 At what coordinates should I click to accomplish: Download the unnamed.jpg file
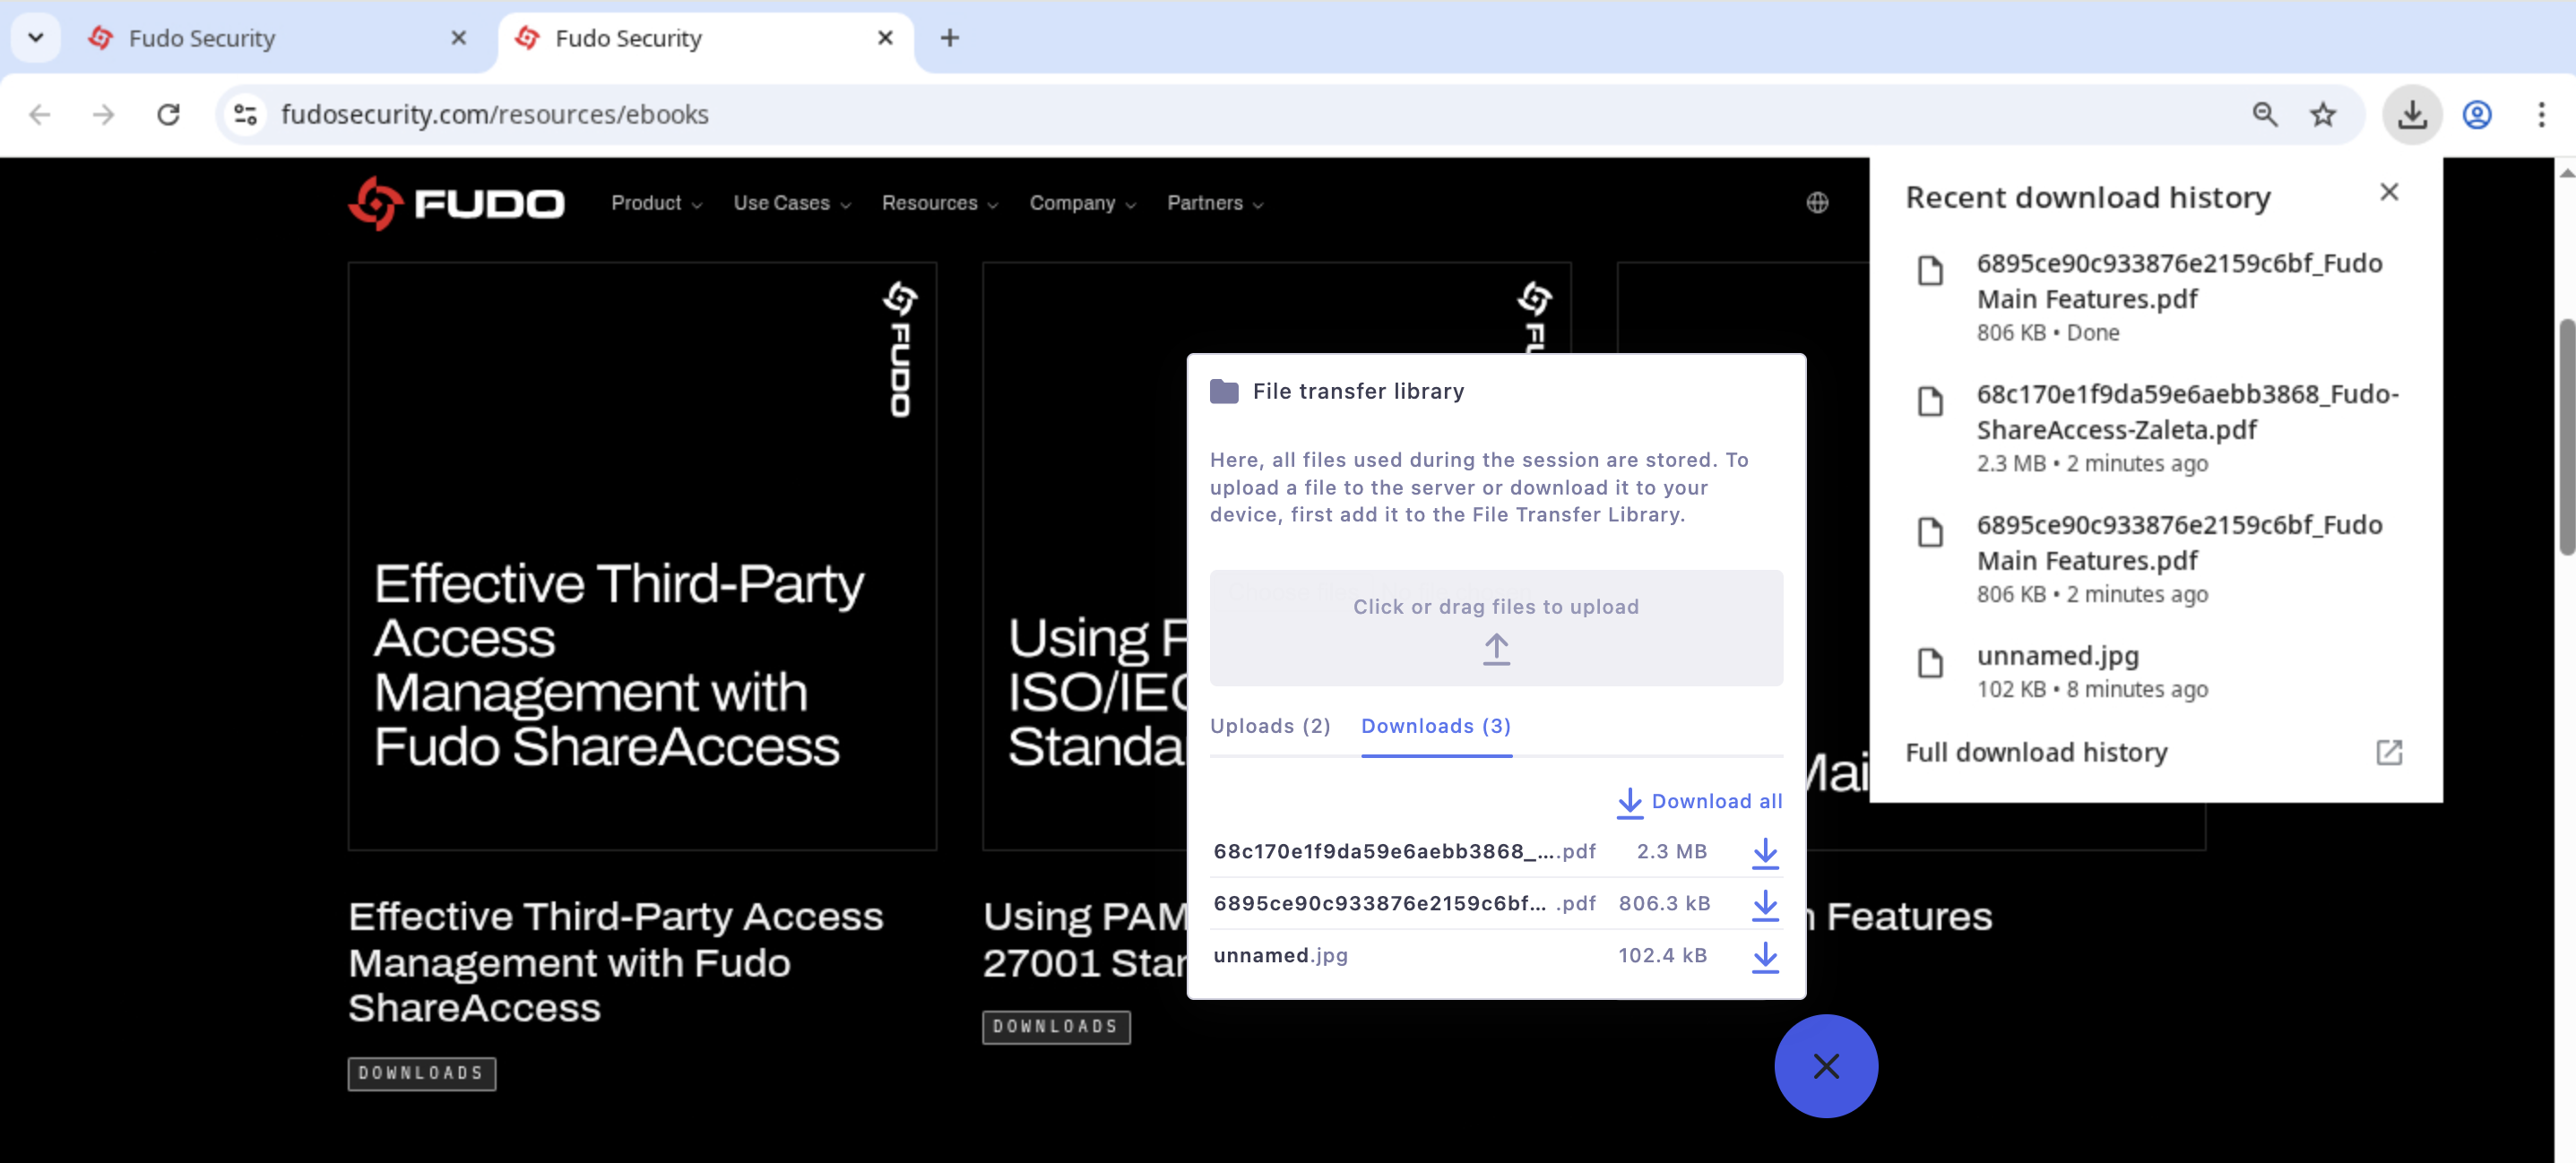pos(1765,956)
